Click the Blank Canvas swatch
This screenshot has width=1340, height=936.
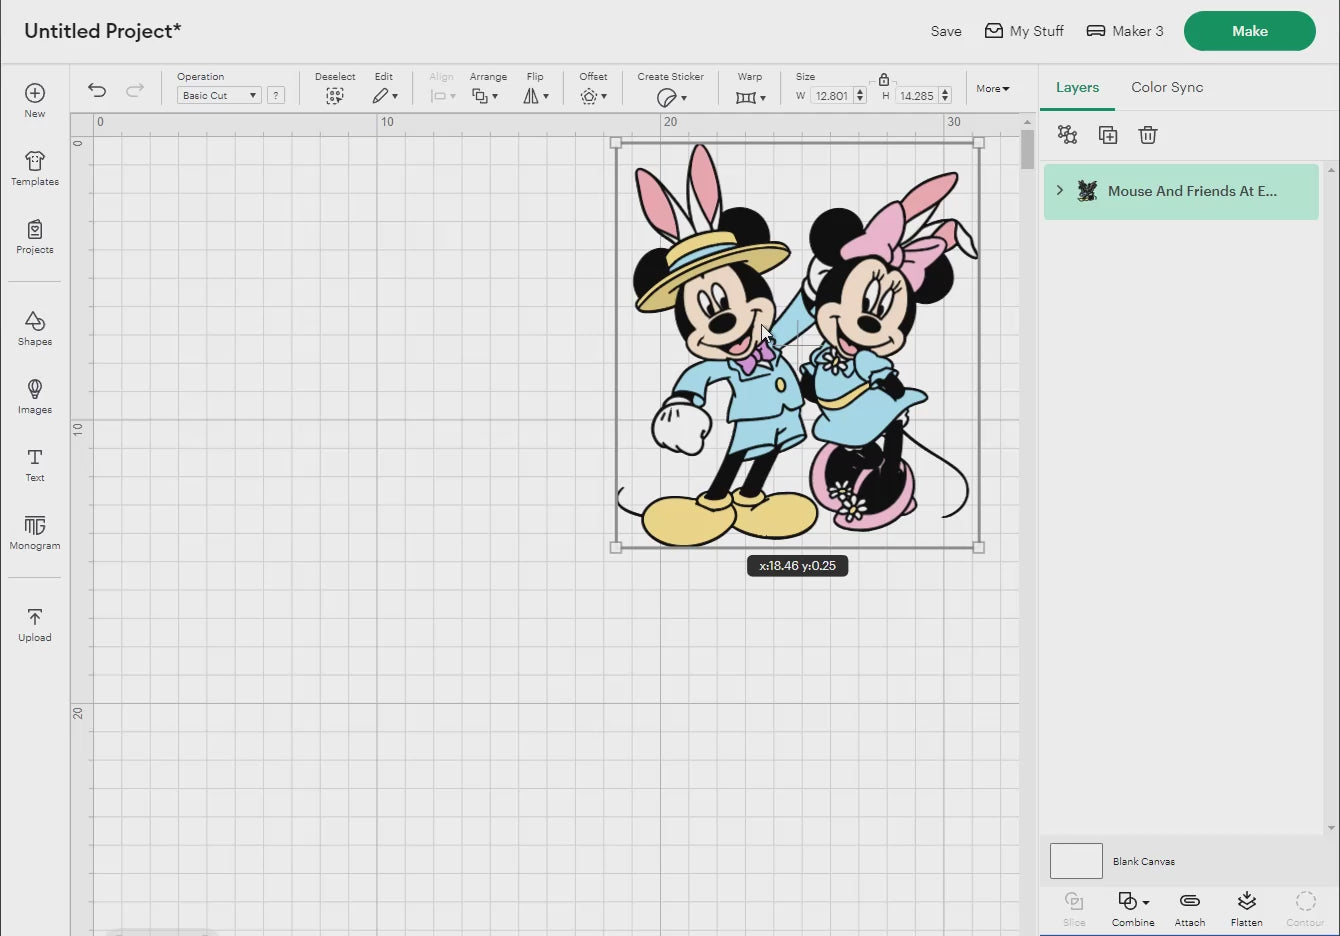[x=1076, y=861]
